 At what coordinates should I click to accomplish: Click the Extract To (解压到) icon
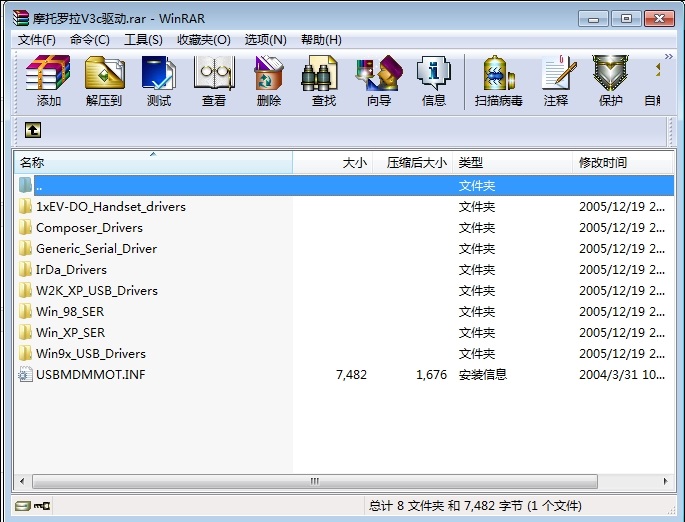click(104, 73)
